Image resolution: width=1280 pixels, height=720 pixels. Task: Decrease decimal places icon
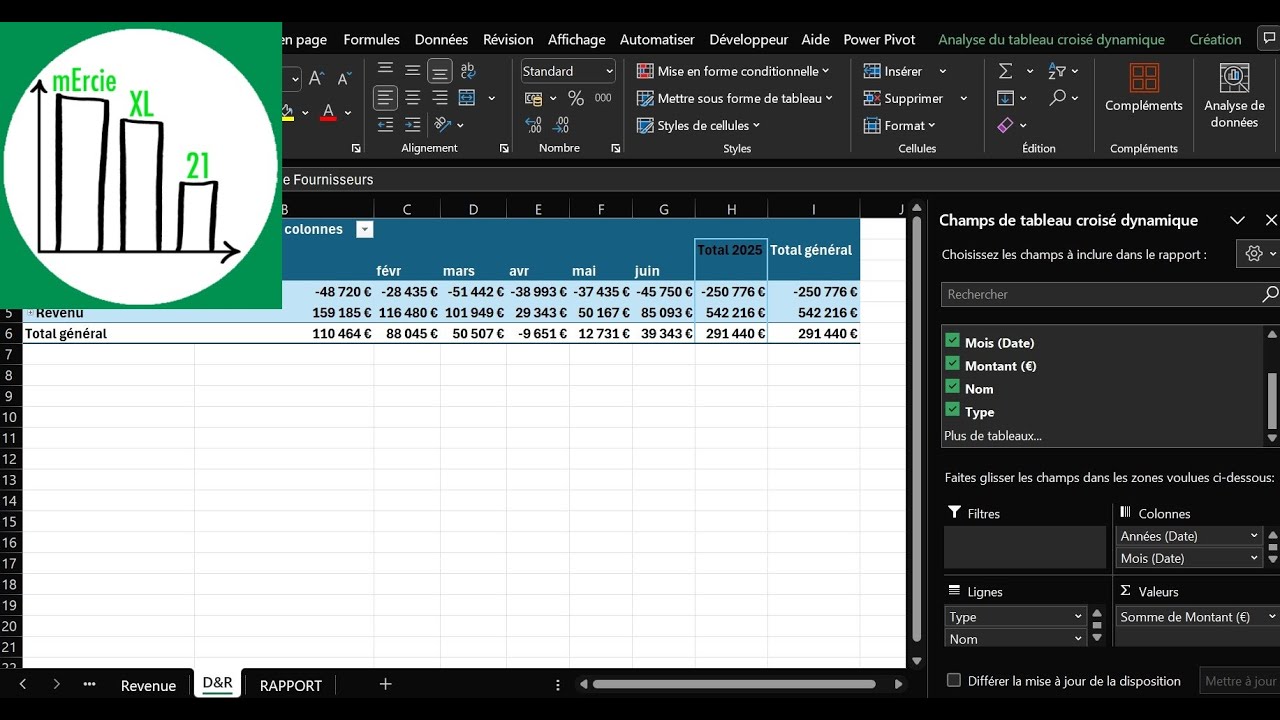click(x=562, y=125)
